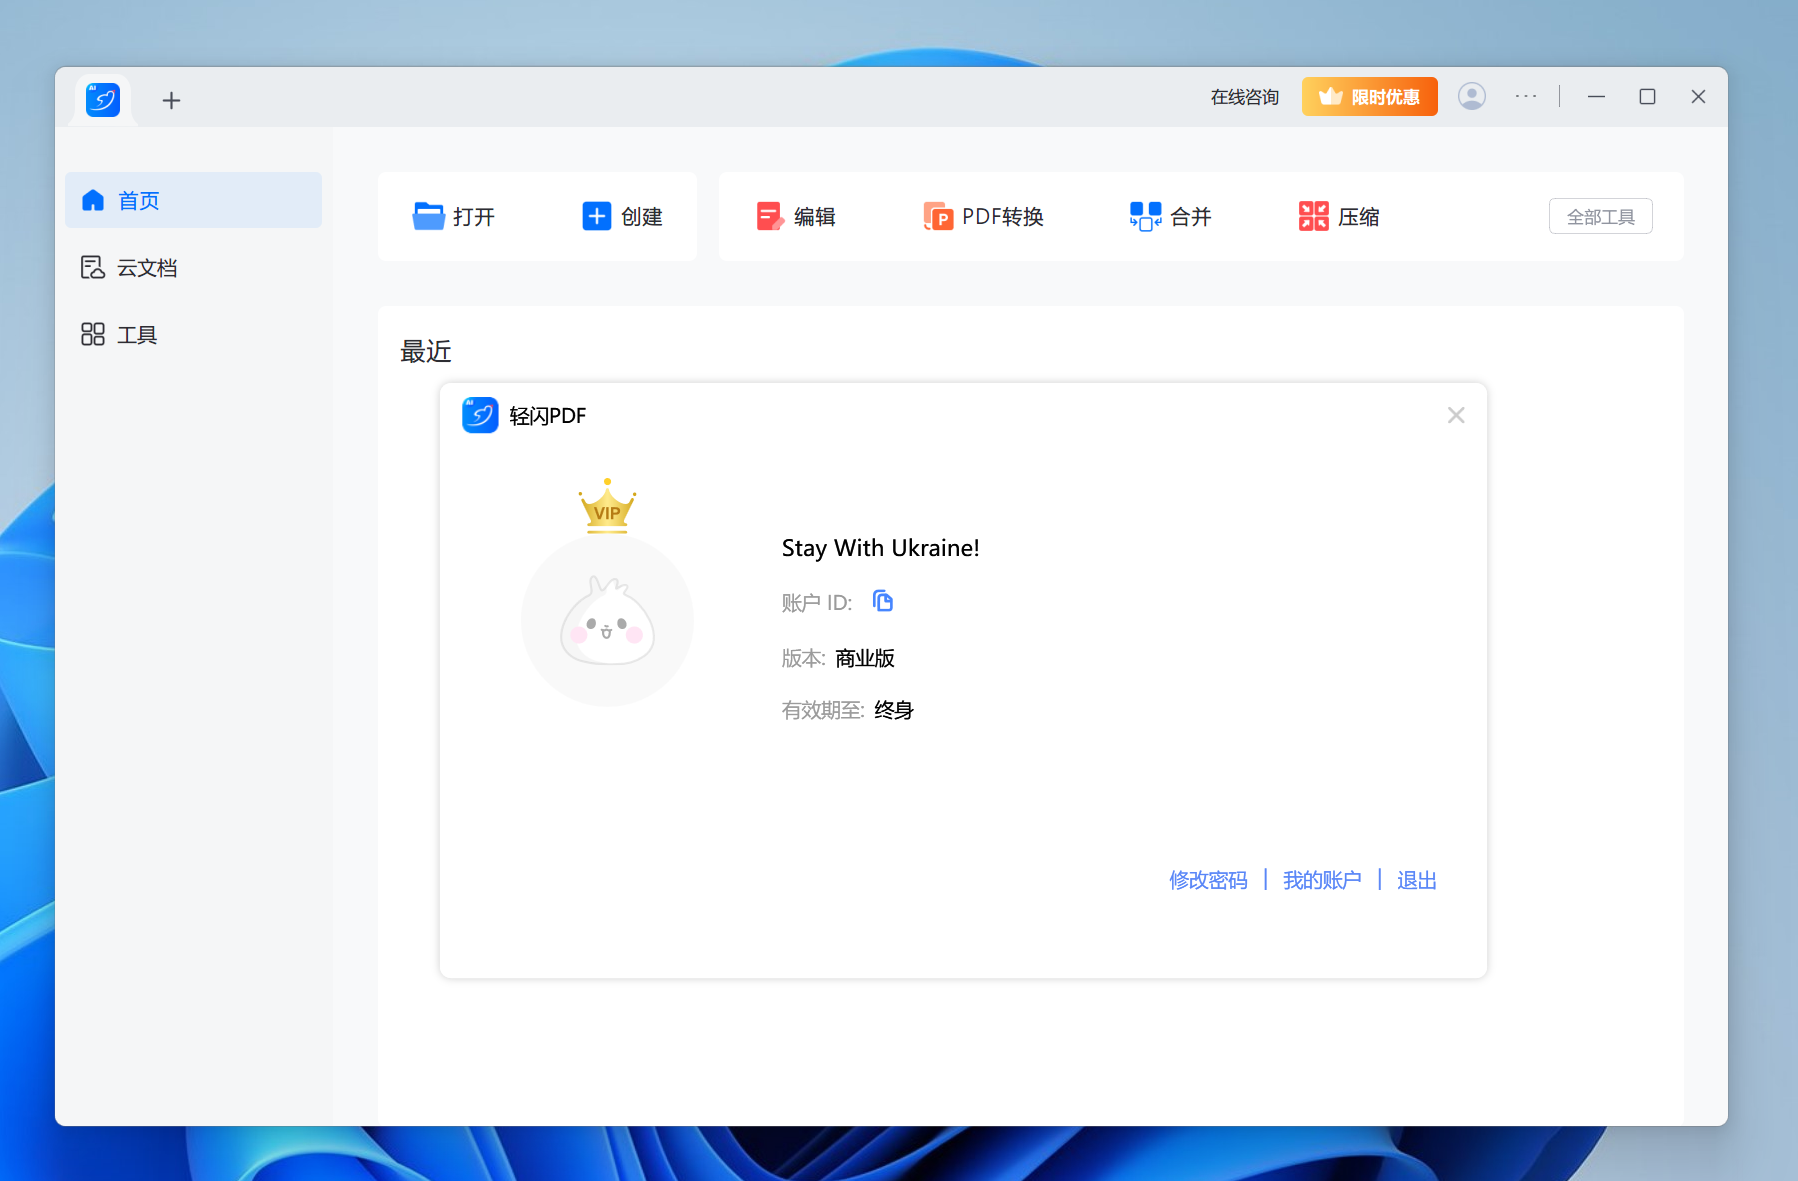
Task: Maximize the 轻闪PDF window
Action: click(x=1647, y=96)
